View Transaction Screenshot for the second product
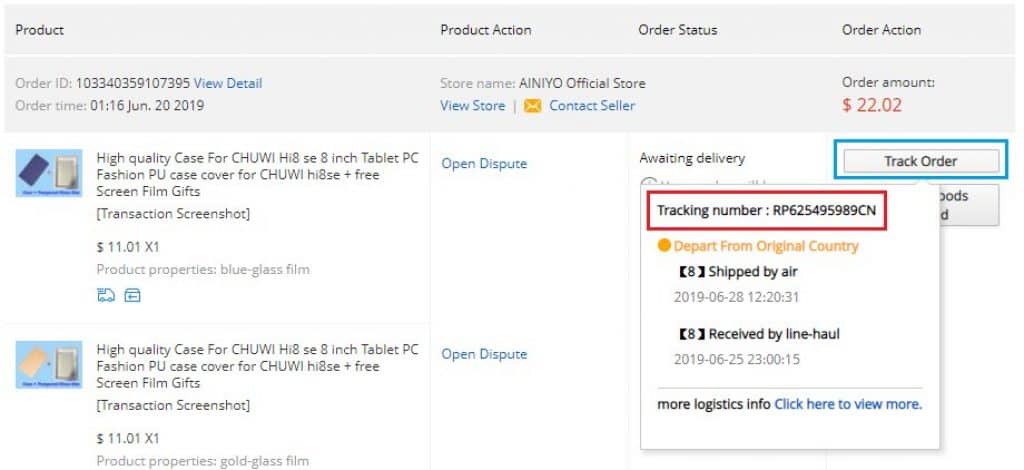This screenshot has height=470, width=1024. click(x=173, y=405)
